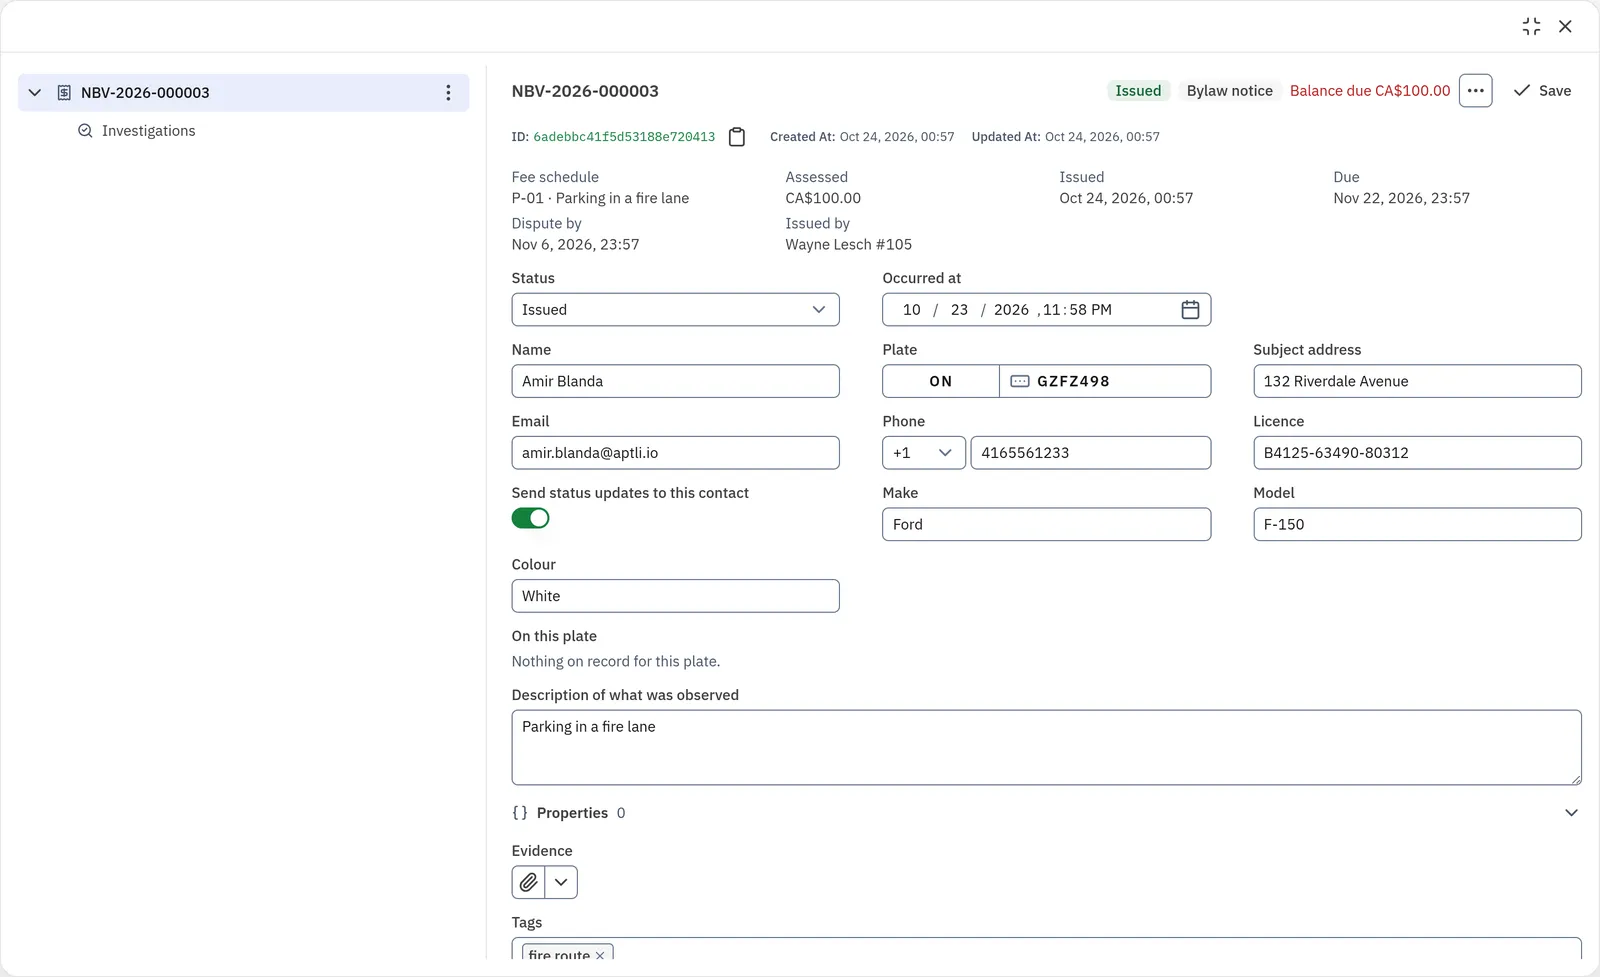This screenshot has width=1600, height=977.
Task: Click the Bylaw notice badge
Action: pos(1229,91)
